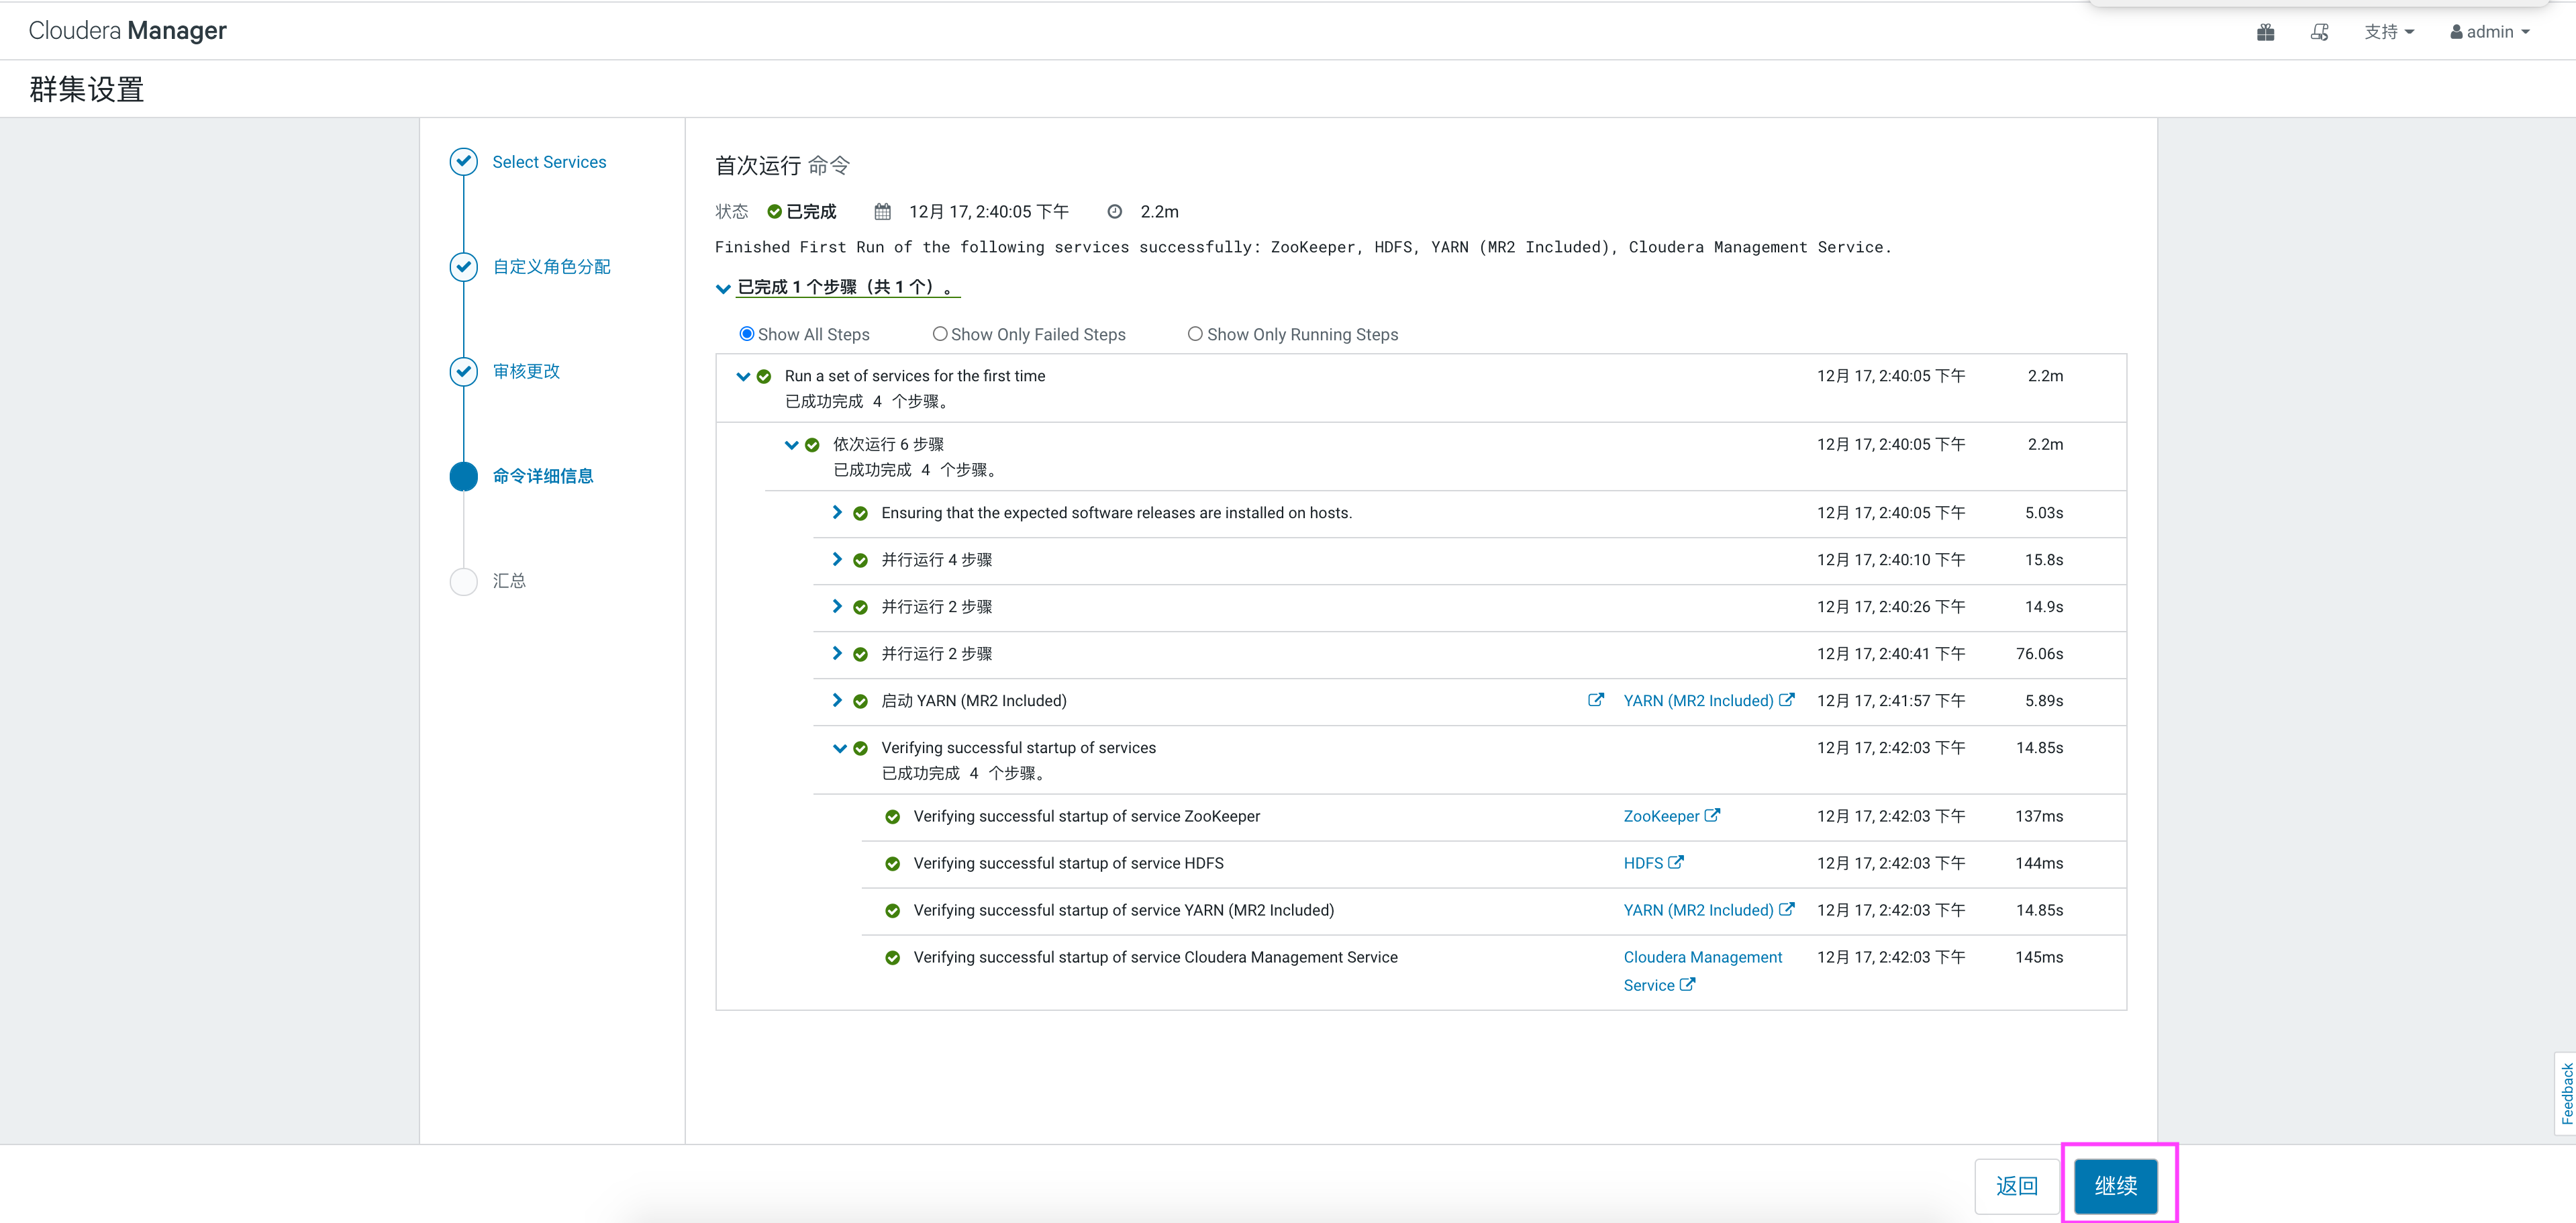Expand the Ensuring software releases installed step

[x=837, y=512]
